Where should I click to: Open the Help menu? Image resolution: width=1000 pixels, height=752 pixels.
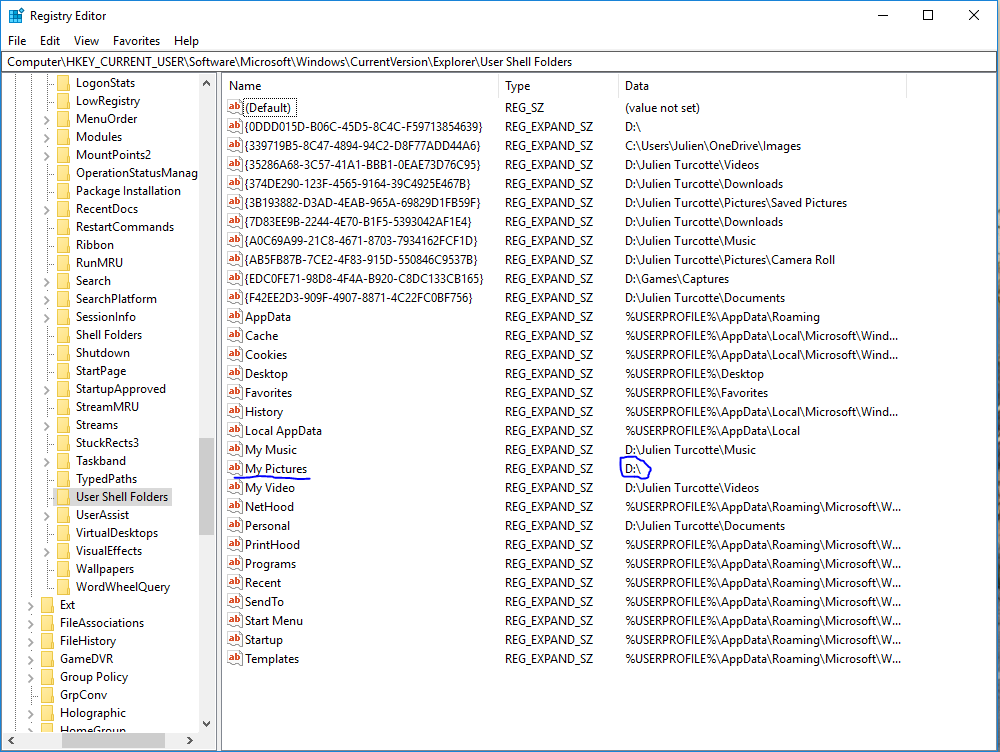tap(186, 41)
